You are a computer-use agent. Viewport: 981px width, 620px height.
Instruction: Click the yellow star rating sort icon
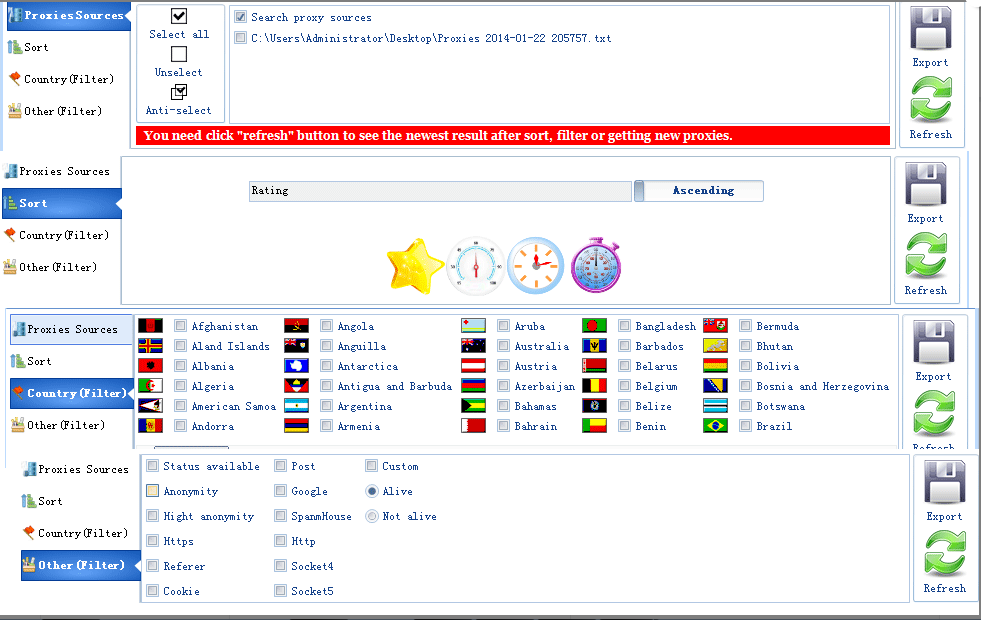point(415,266)
